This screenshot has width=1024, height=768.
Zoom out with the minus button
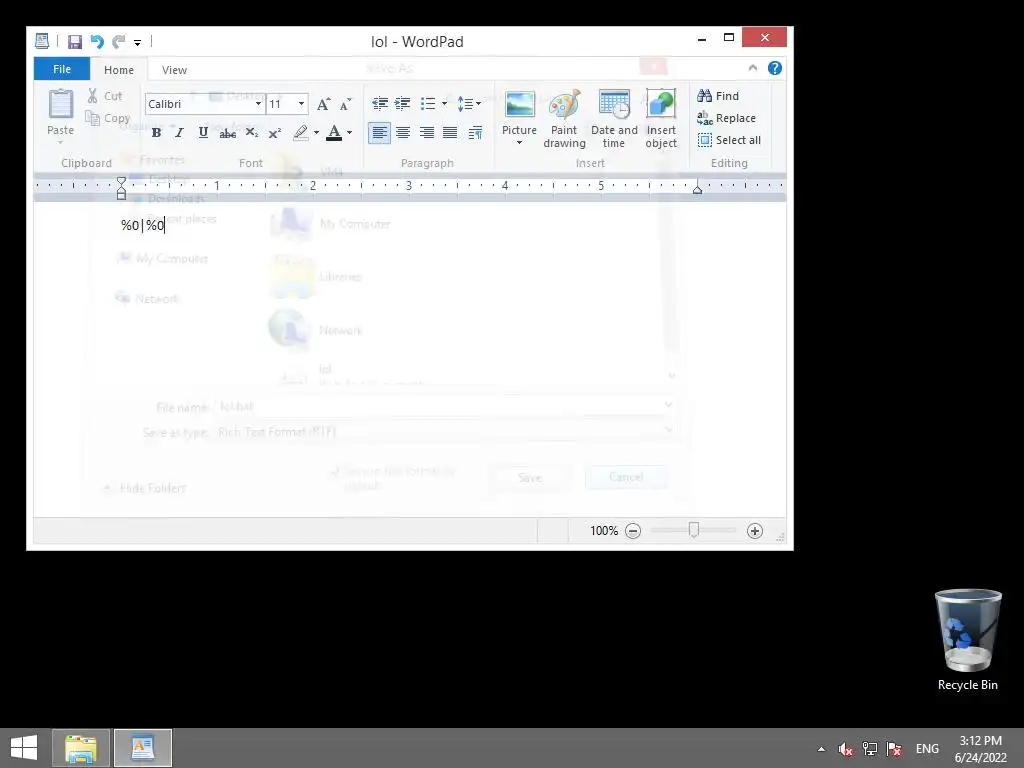633,531
